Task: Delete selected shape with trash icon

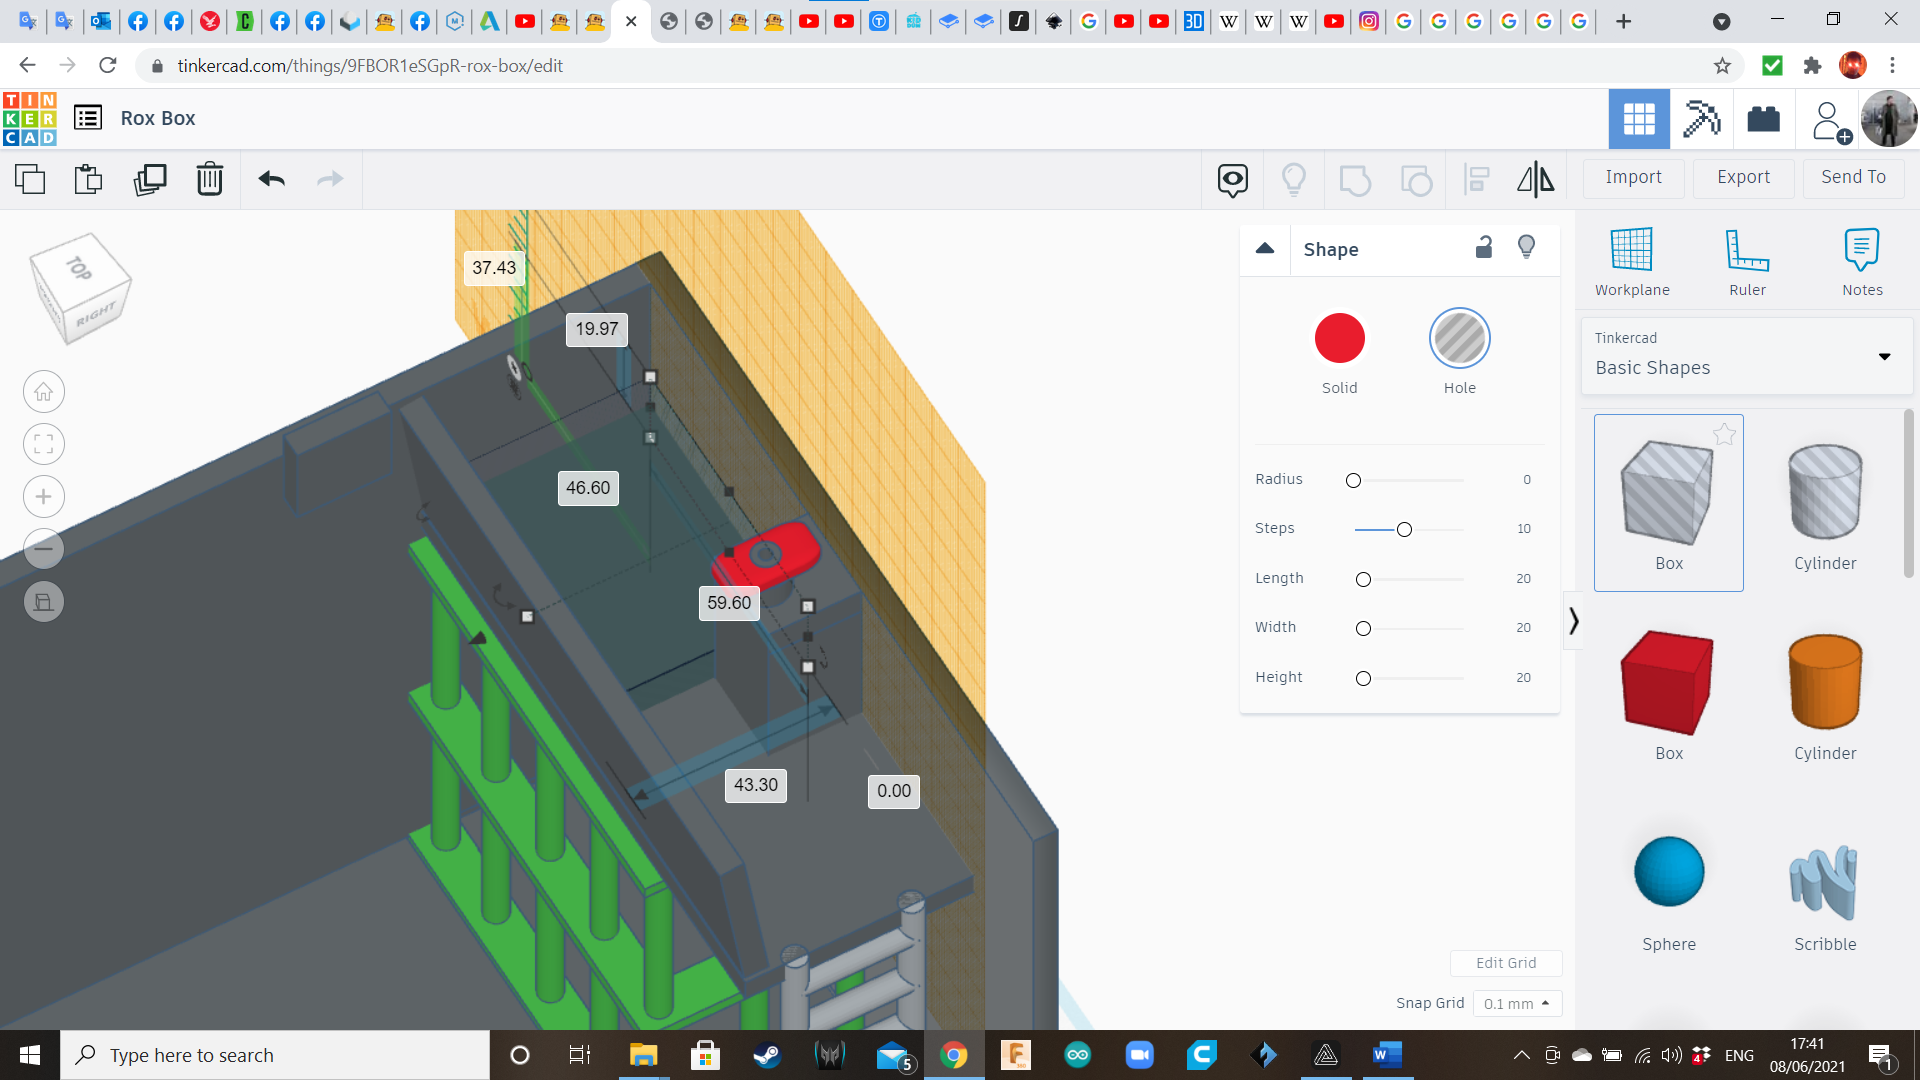Action: (x=210, y=179)
